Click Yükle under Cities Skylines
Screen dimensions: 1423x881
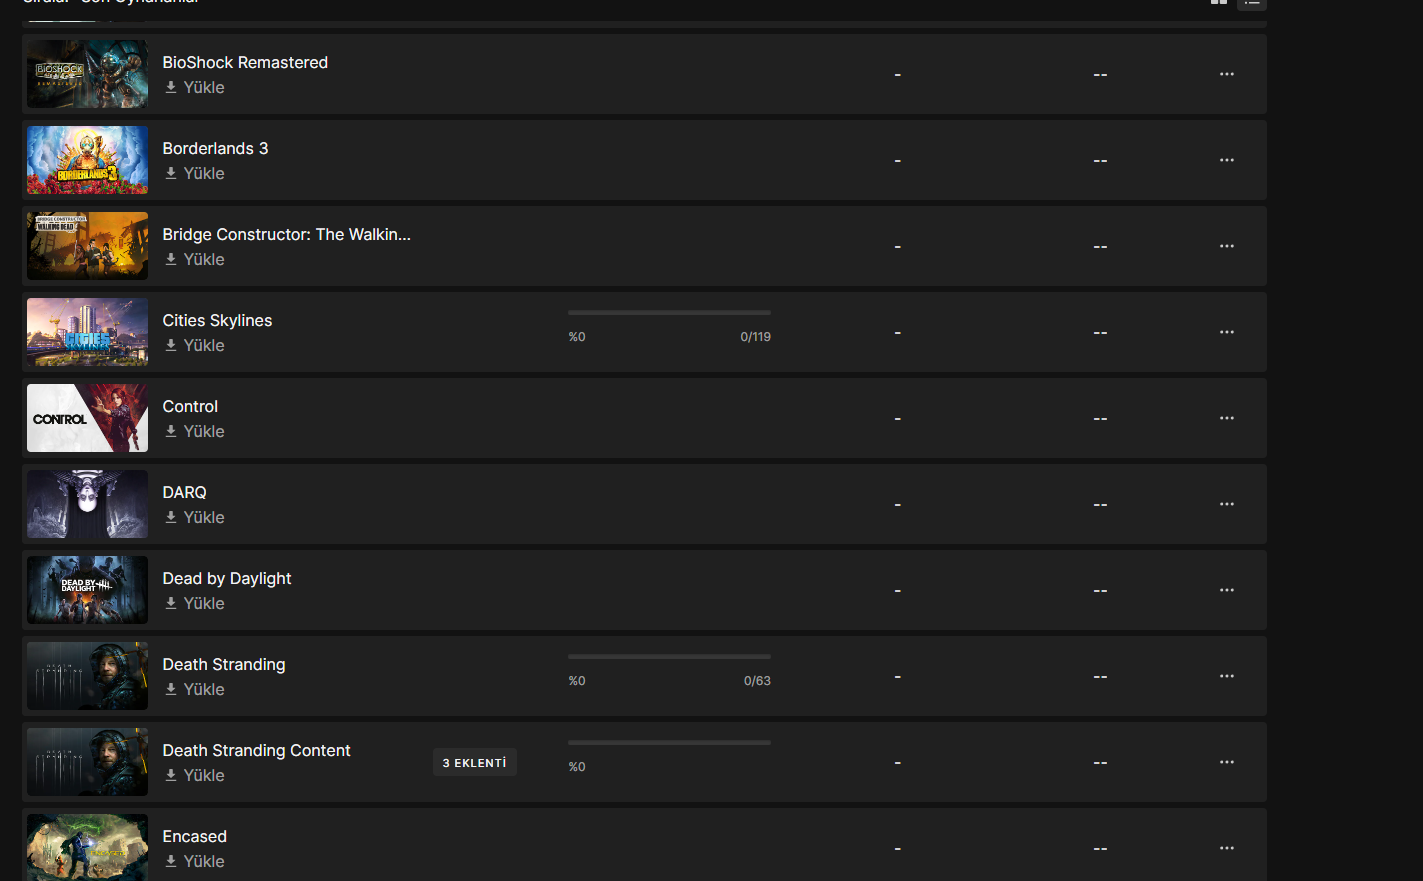(195, 345)
